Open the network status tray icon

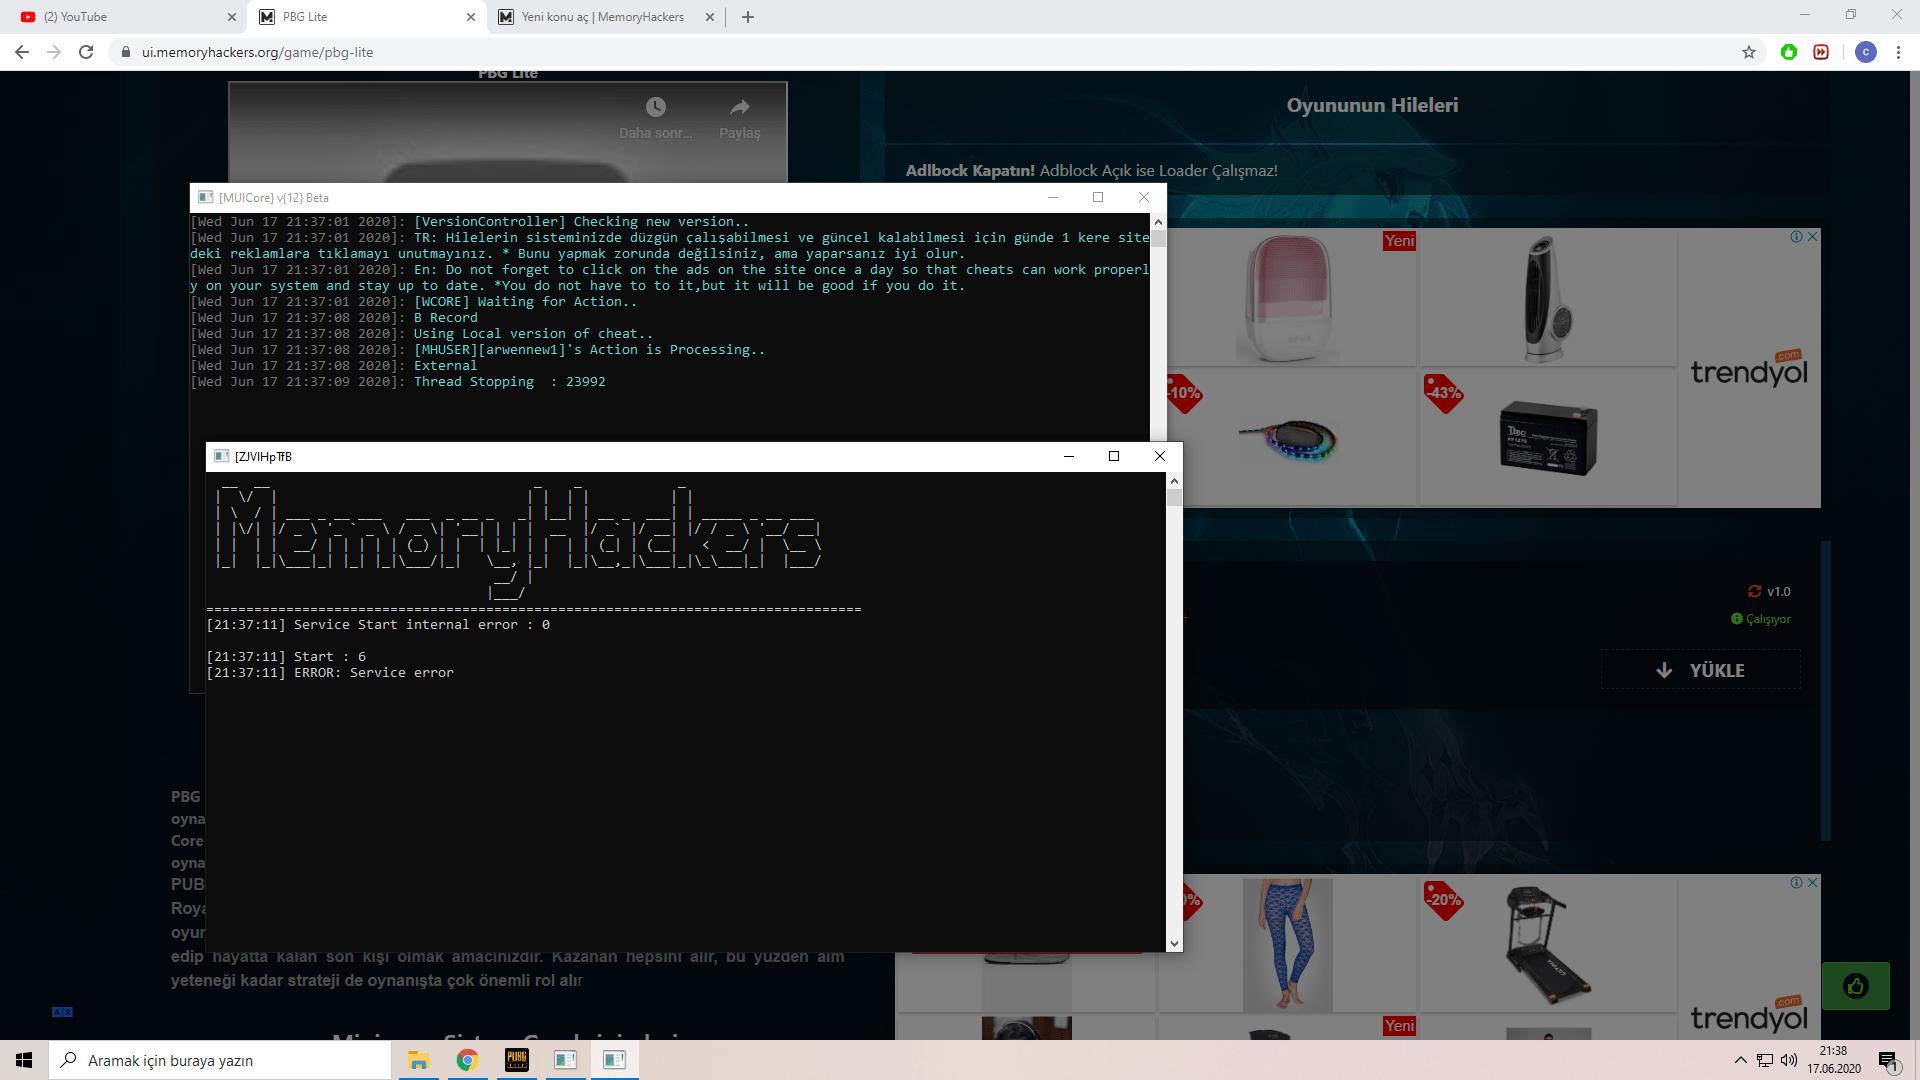(1765, 1060)
